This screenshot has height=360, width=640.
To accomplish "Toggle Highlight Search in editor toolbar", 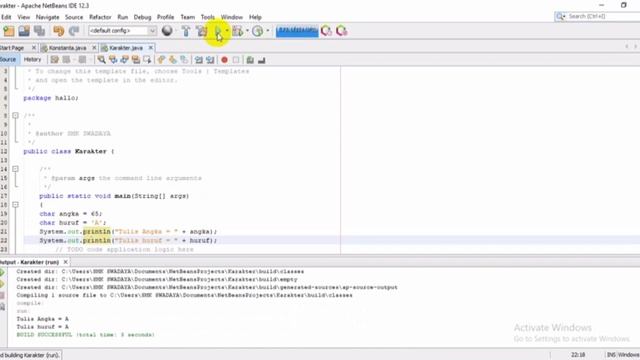I will click(136, 60).
